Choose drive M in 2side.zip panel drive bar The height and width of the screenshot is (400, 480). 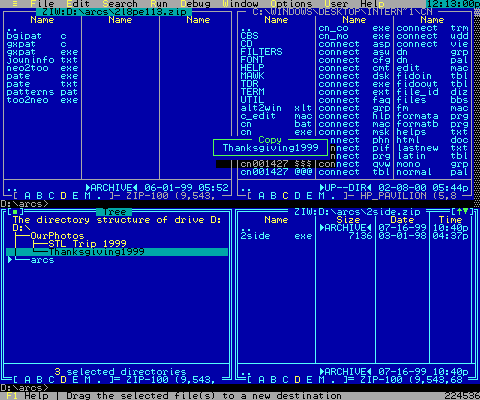(x=321, y=380)
